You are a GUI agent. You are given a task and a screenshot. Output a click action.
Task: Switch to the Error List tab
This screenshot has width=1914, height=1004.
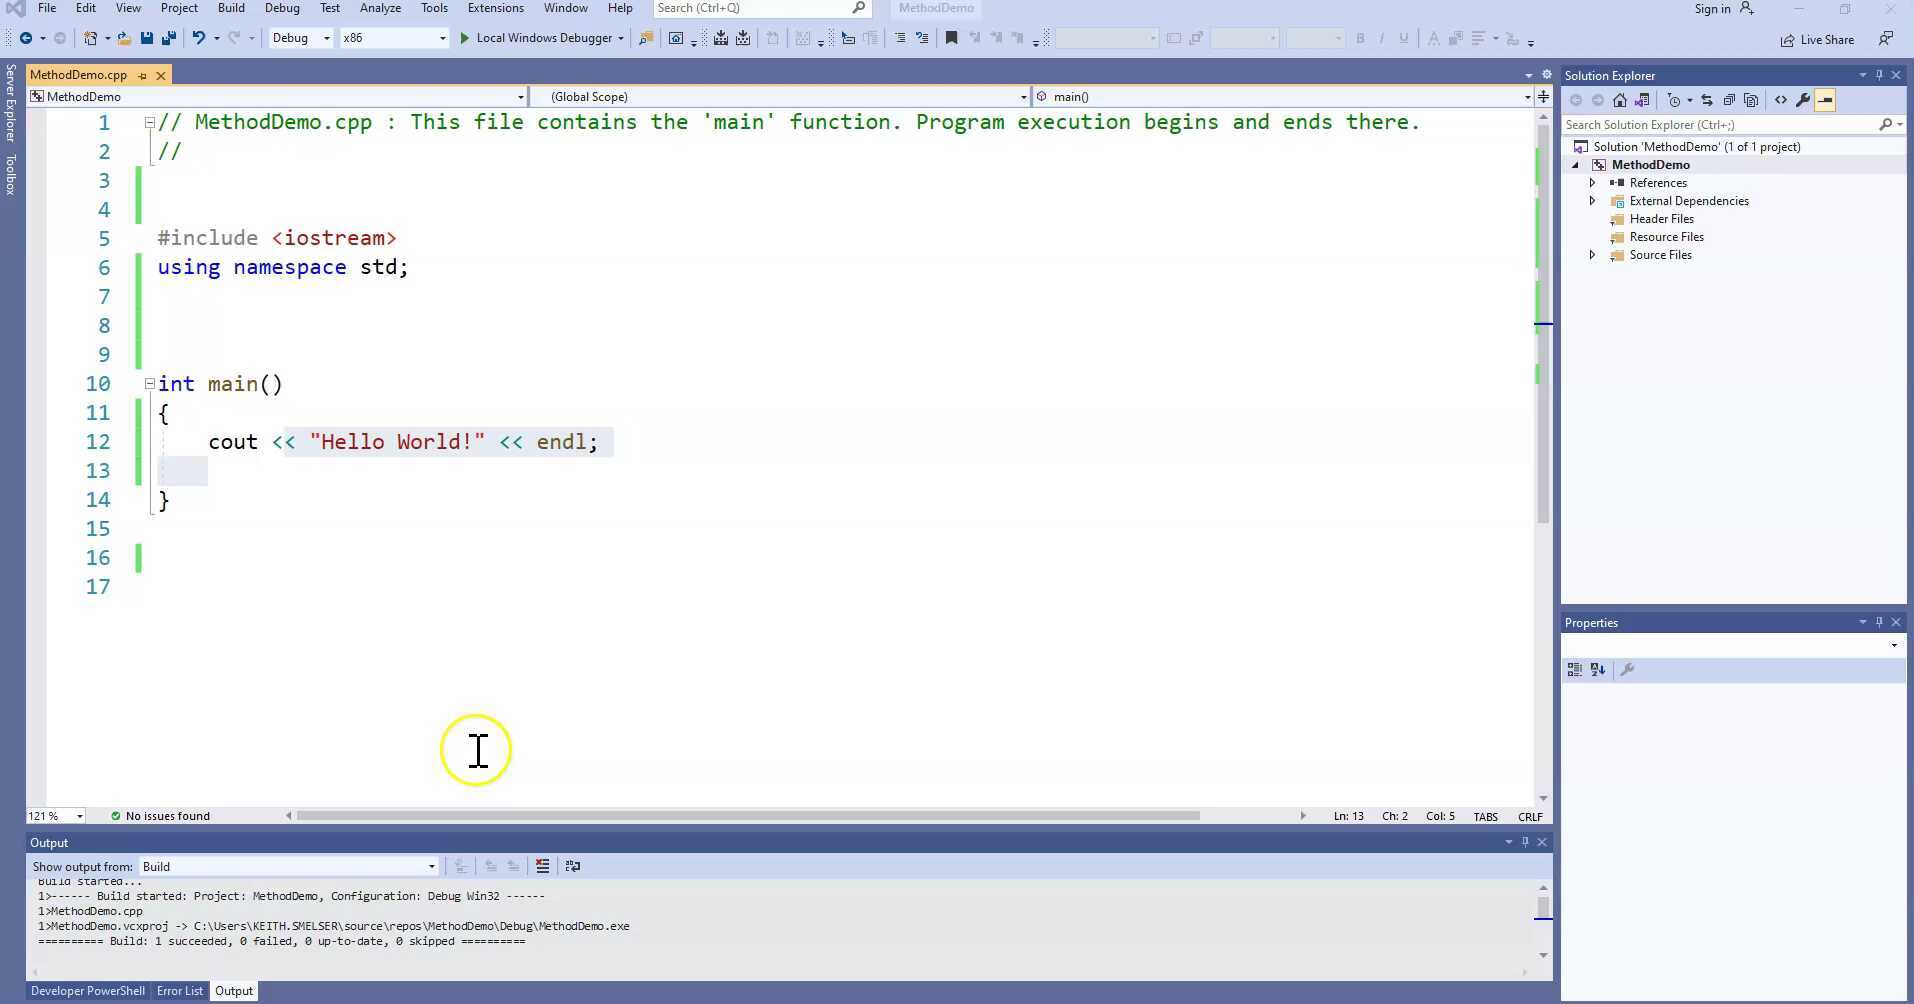click(x=179, y=990)
